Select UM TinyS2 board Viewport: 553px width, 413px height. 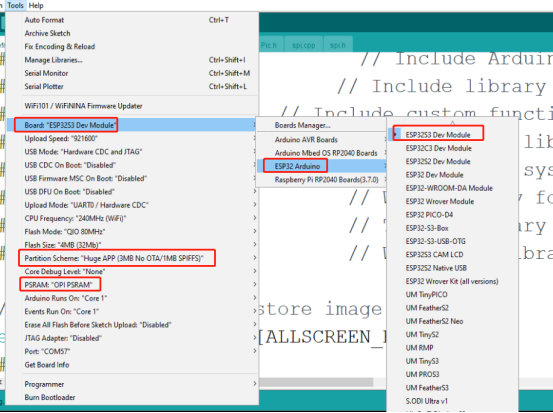(x=453, y=334)
